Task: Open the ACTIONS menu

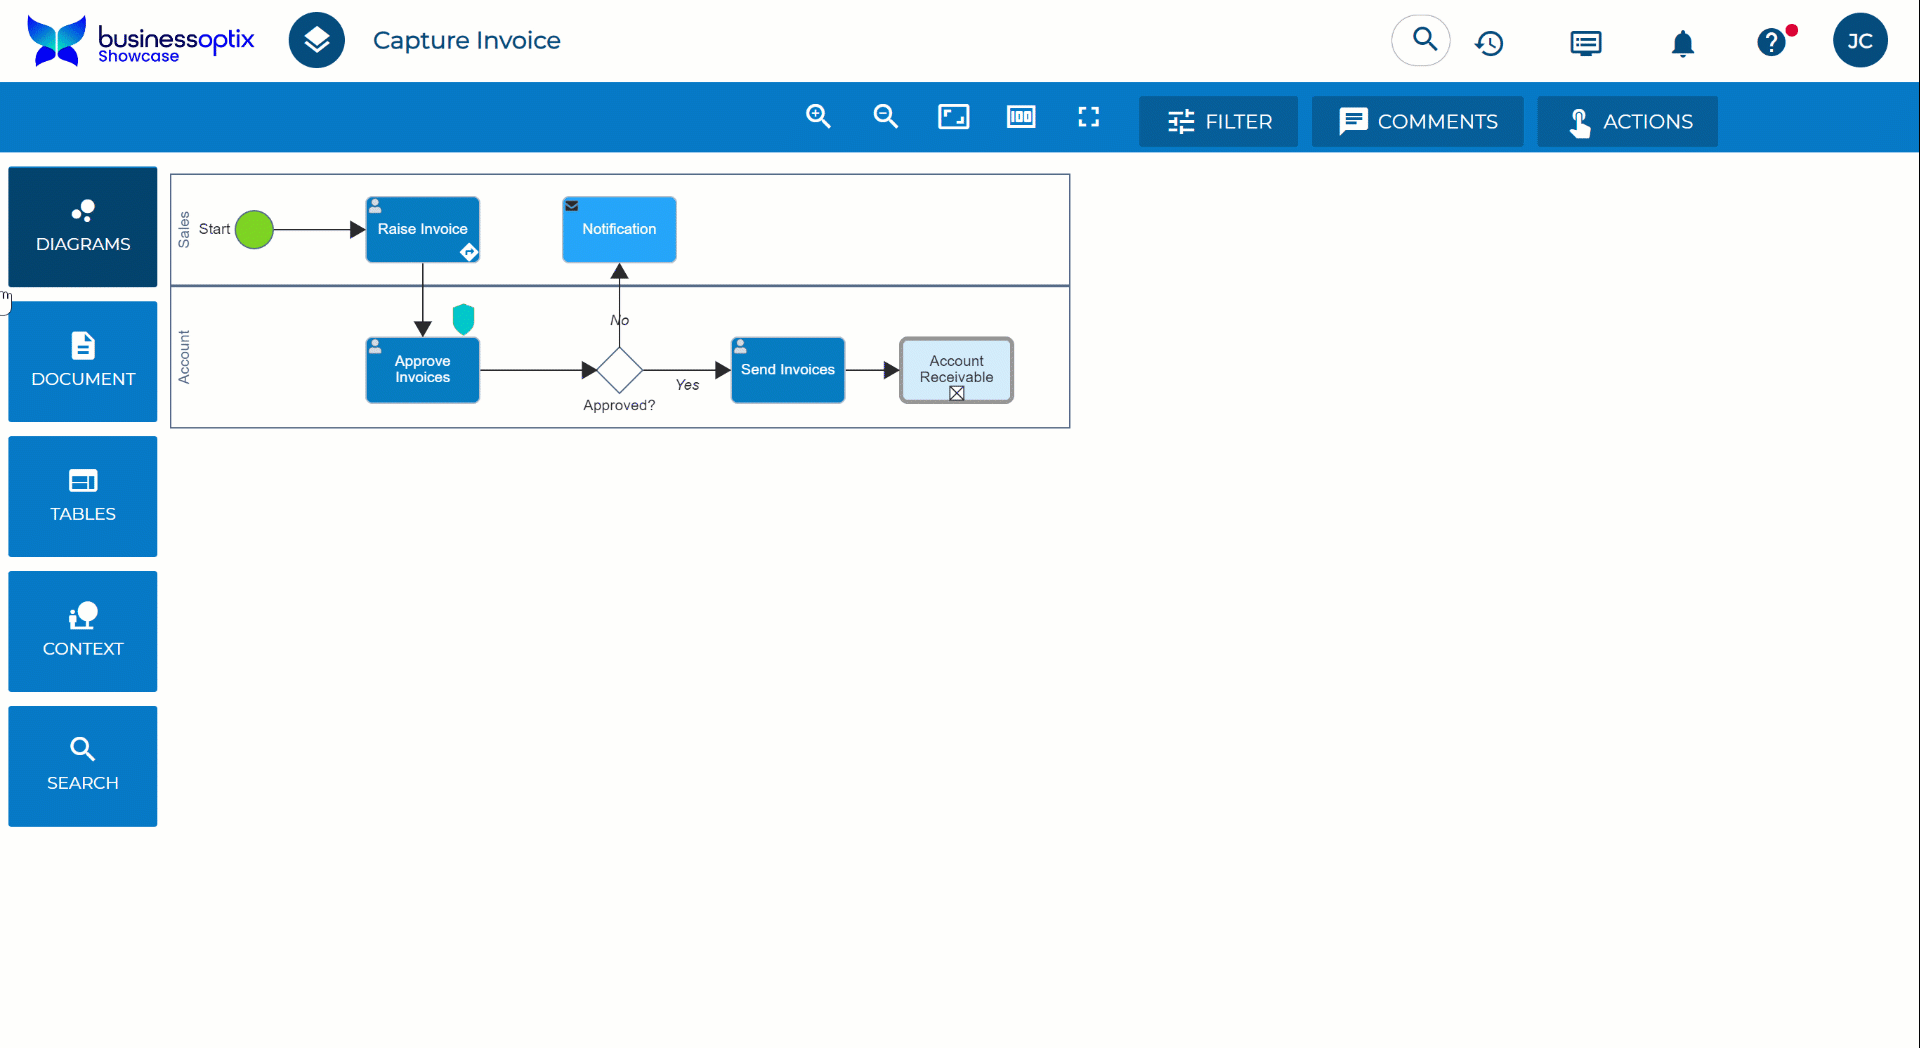Action: tap(1627, 122)
